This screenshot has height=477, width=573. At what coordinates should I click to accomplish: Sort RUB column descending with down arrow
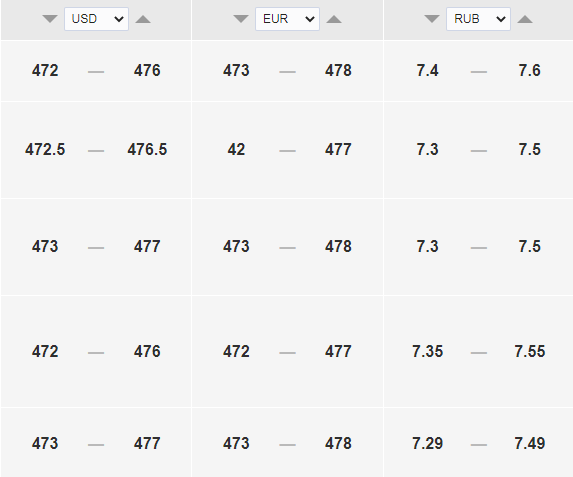tap(432, 19)
